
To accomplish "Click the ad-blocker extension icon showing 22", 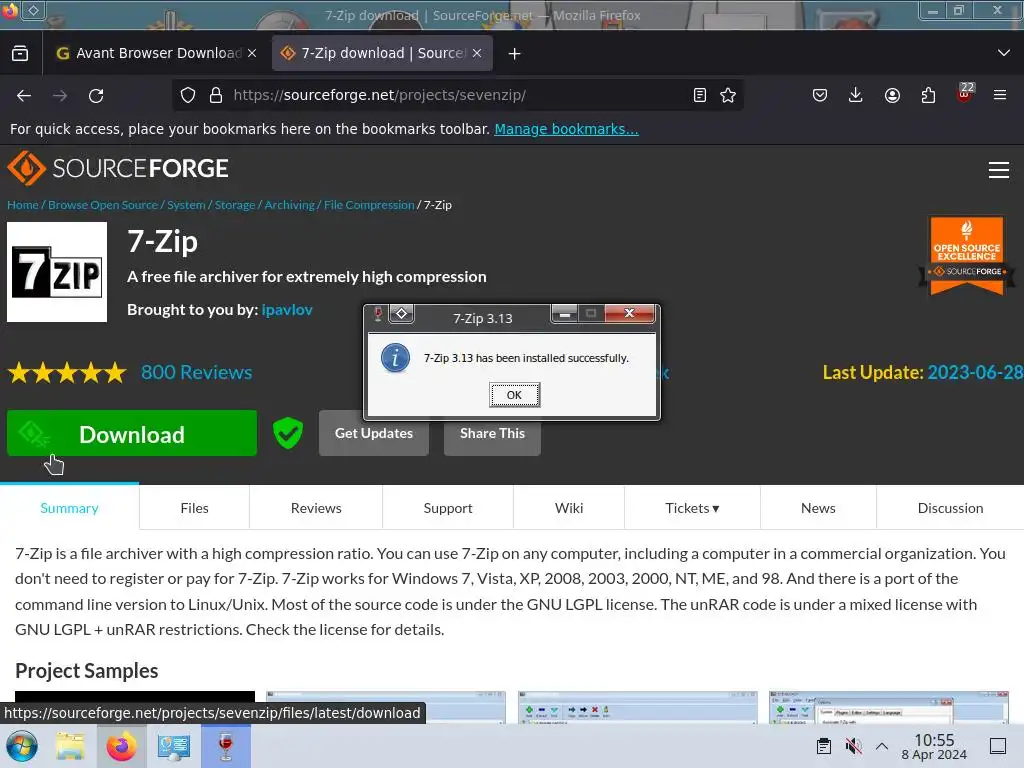I will [965, 93].
